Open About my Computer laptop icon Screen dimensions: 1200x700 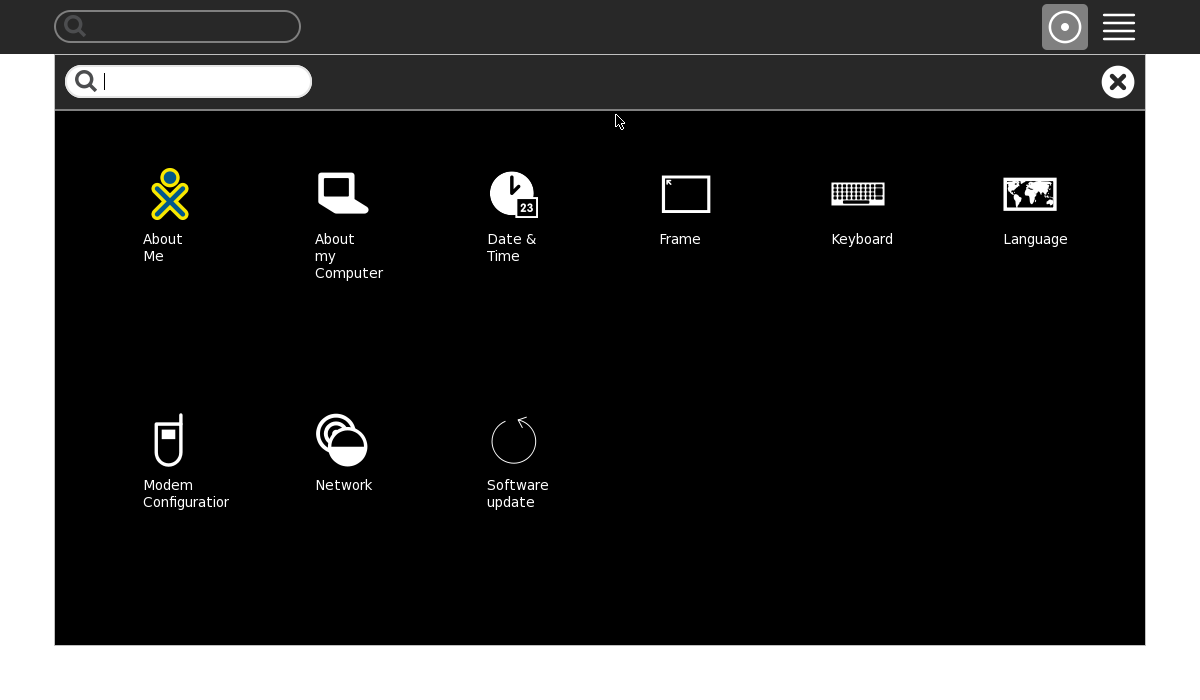point(342,194)
